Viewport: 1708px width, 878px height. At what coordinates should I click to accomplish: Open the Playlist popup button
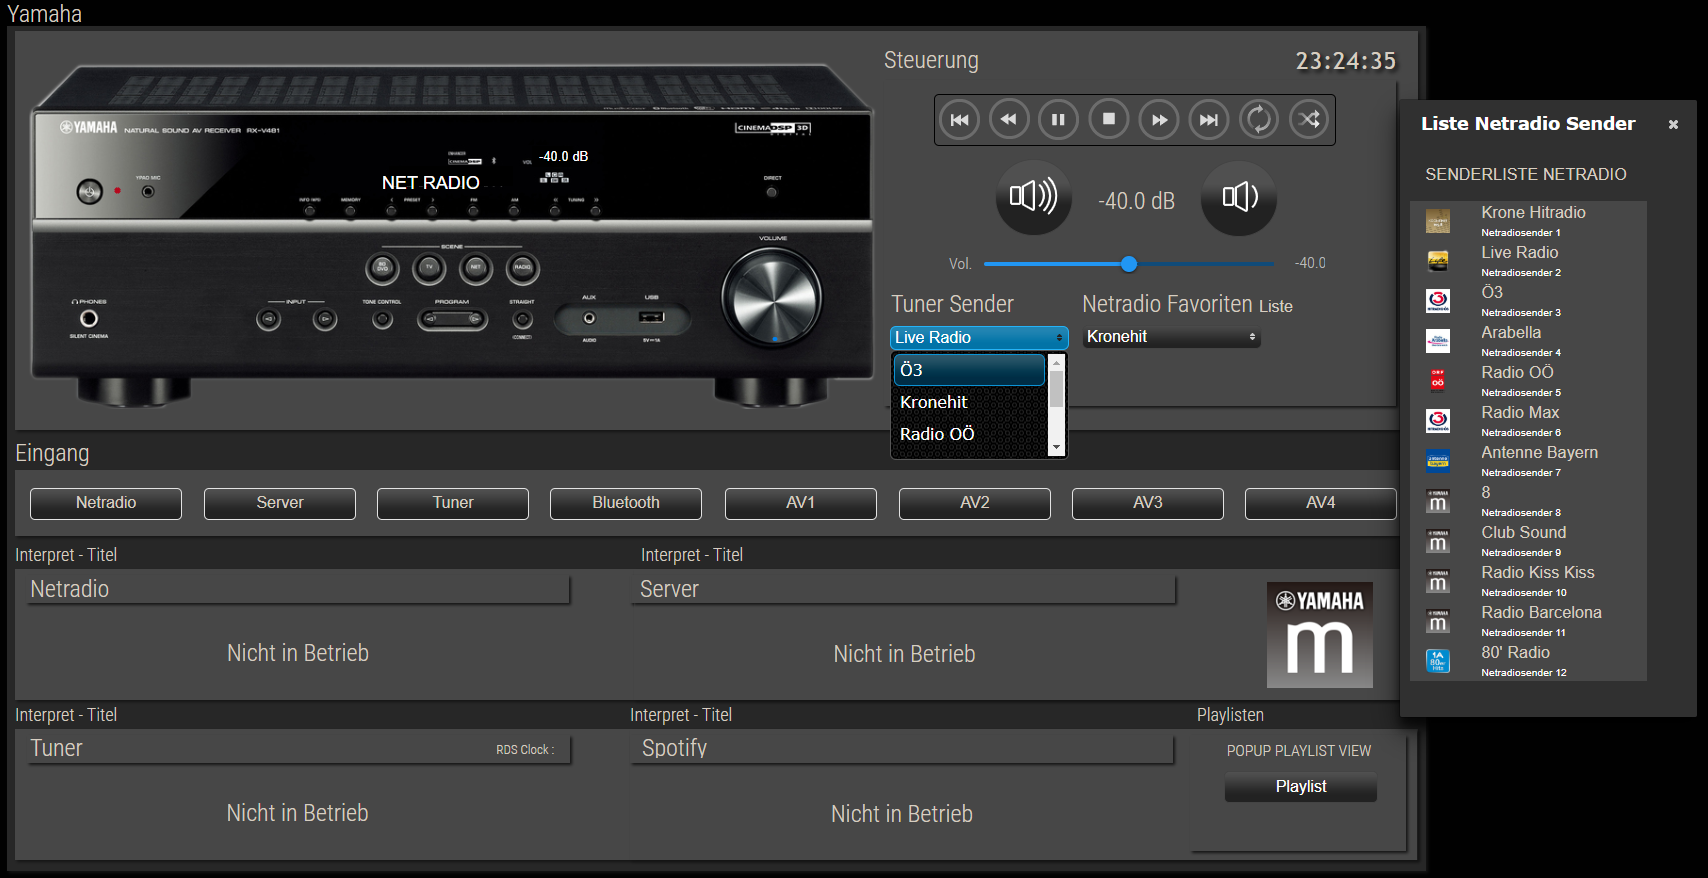coord(1301,787)
